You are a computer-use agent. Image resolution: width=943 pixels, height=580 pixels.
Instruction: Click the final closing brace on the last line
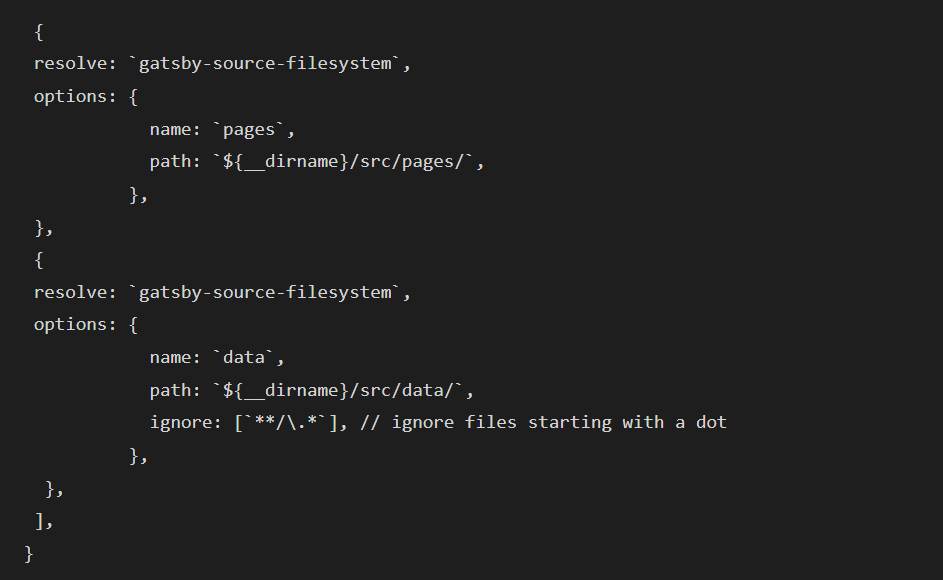pyautogui.click(x=28, y=554)
